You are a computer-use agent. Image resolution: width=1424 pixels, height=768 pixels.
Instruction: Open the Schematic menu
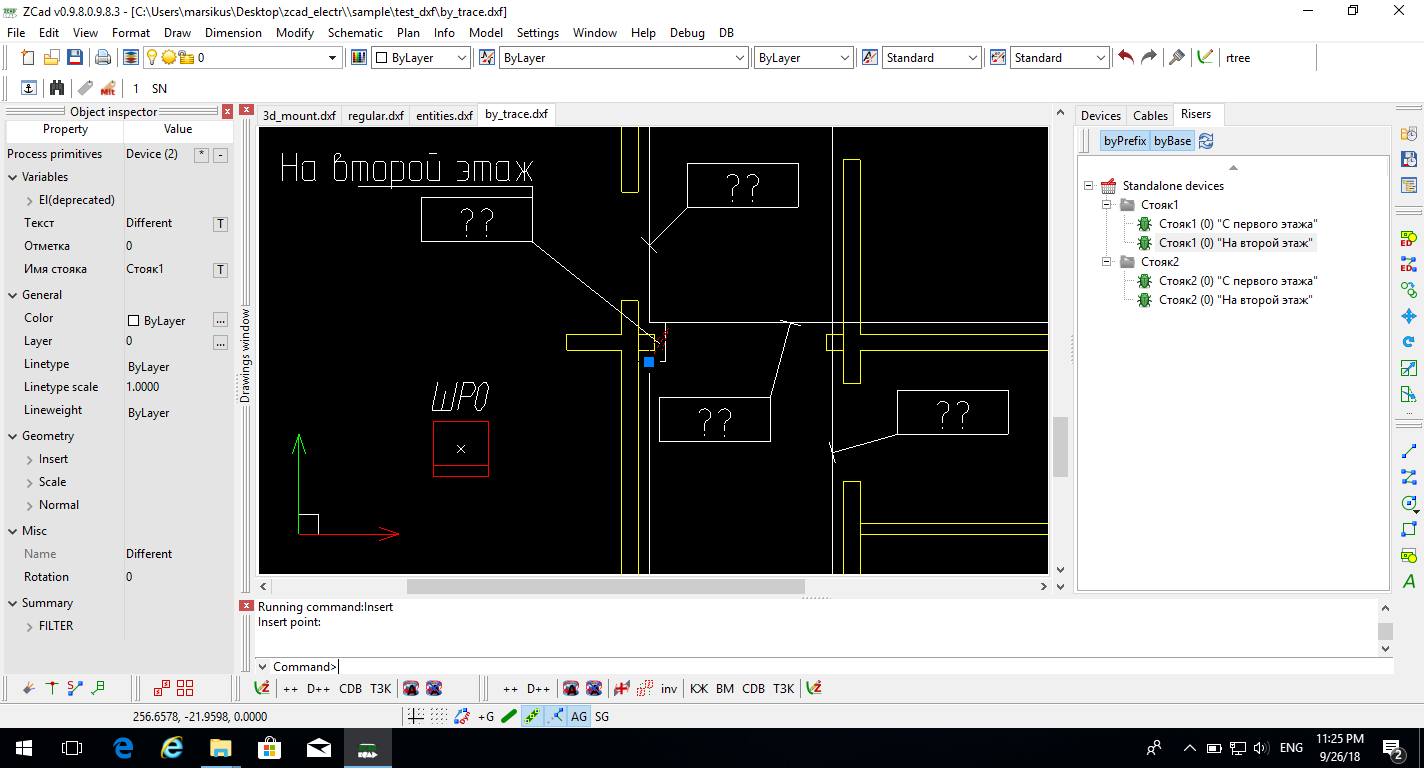point(355,33)
